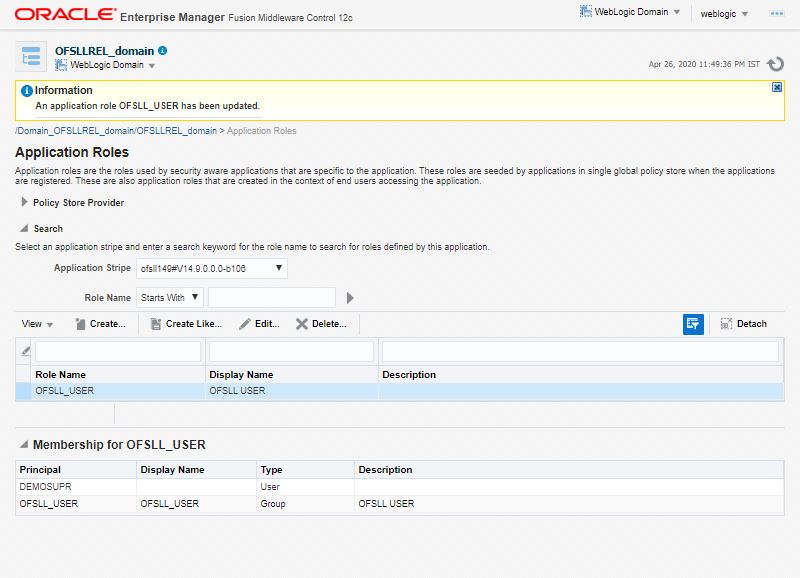
Task: Open the View menu in table toolbar
Action: (x=37, y=323)
